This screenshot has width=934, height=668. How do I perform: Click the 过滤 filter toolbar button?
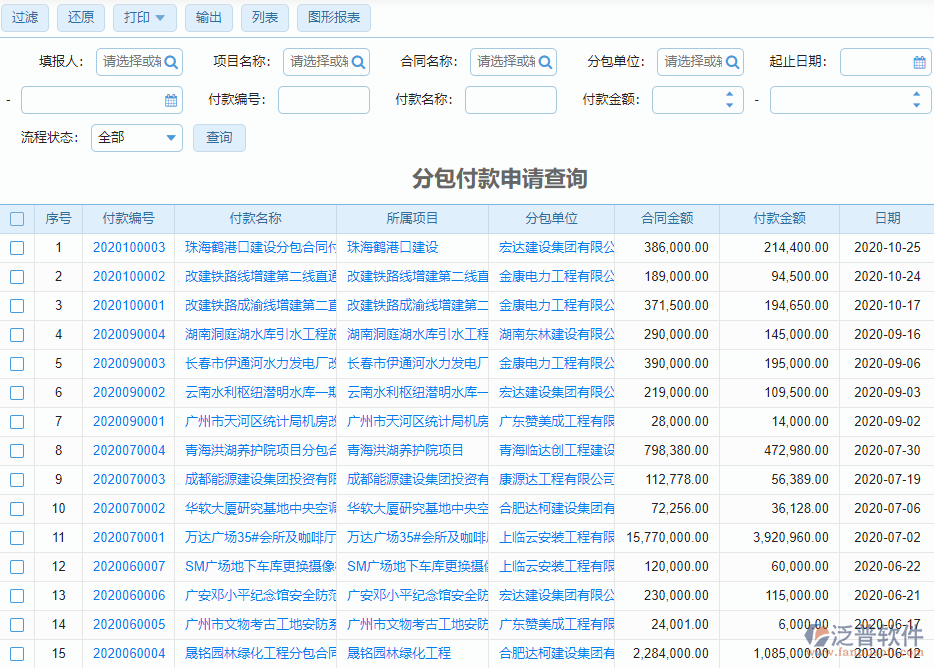[x=24, y=17]
